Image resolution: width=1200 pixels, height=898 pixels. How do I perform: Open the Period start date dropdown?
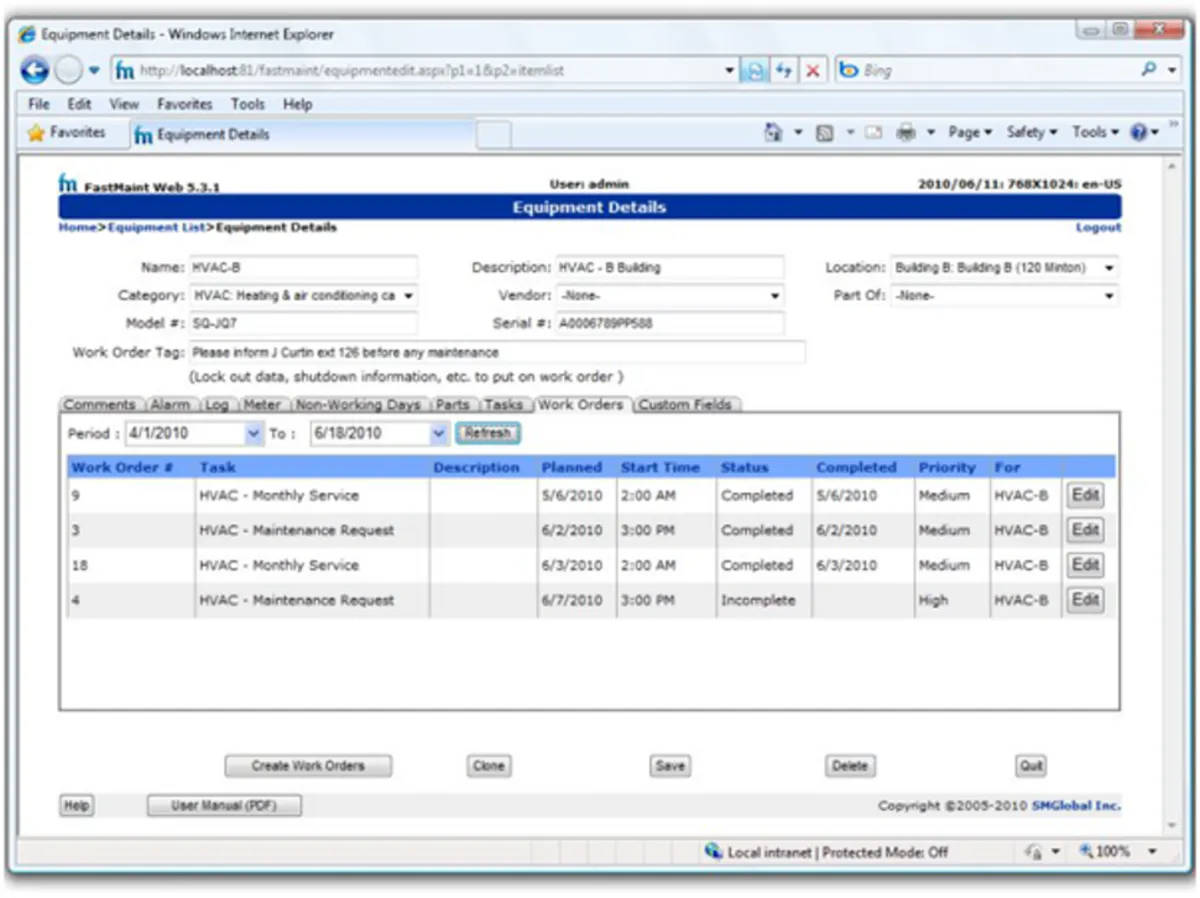(x=251, y=434)
